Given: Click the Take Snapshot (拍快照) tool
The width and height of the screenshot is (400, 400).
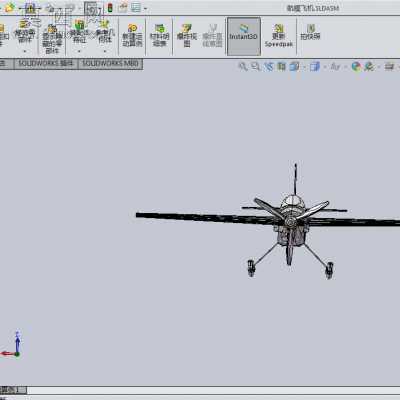Looking at the screenshot, I should (310, 32).
